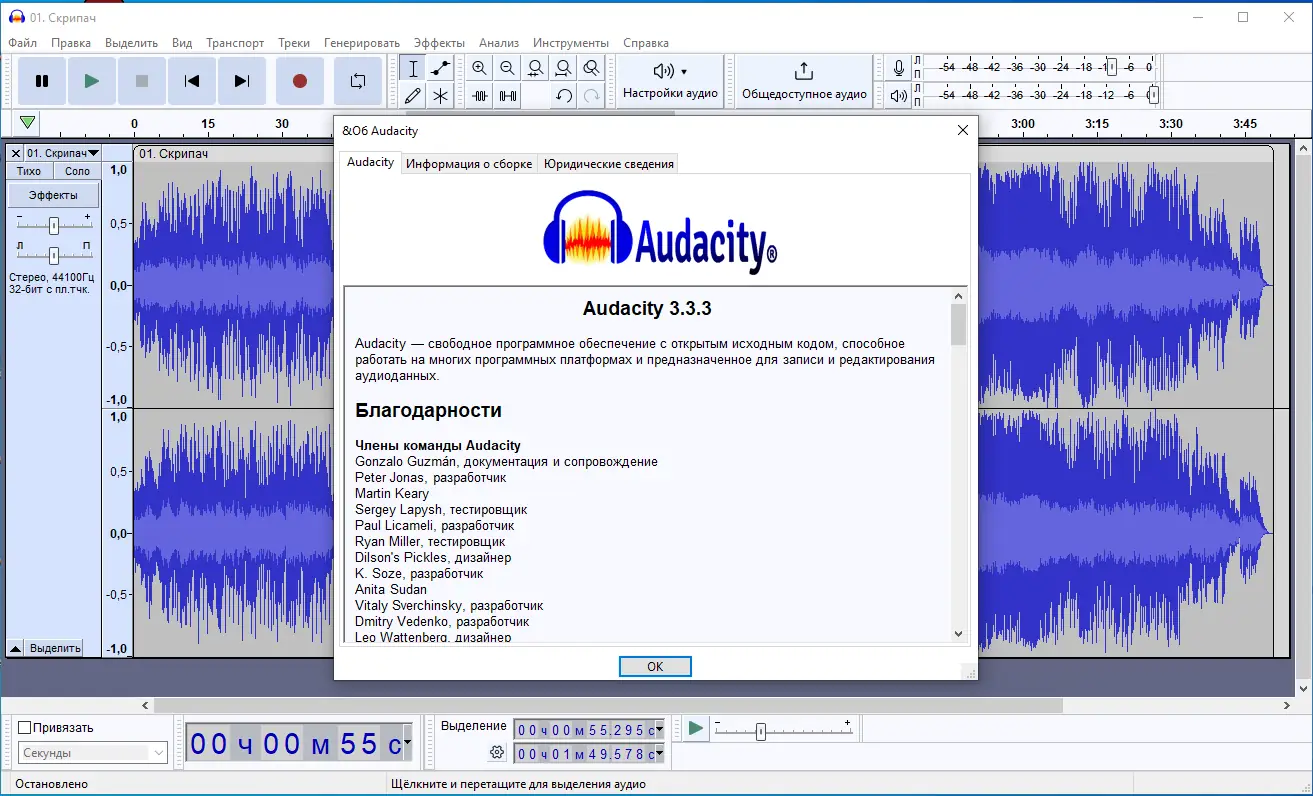Click the speaker playback meter icon

click(899, 96)
